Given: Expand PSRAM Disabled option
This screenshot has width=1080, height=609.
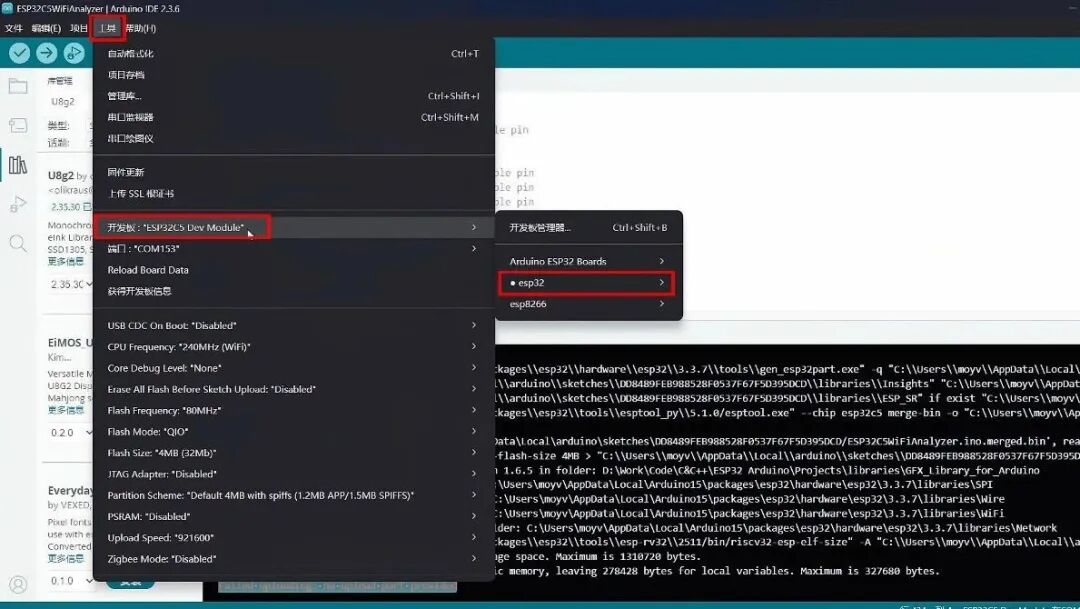Looking at the screenshot, I should 293,517.
